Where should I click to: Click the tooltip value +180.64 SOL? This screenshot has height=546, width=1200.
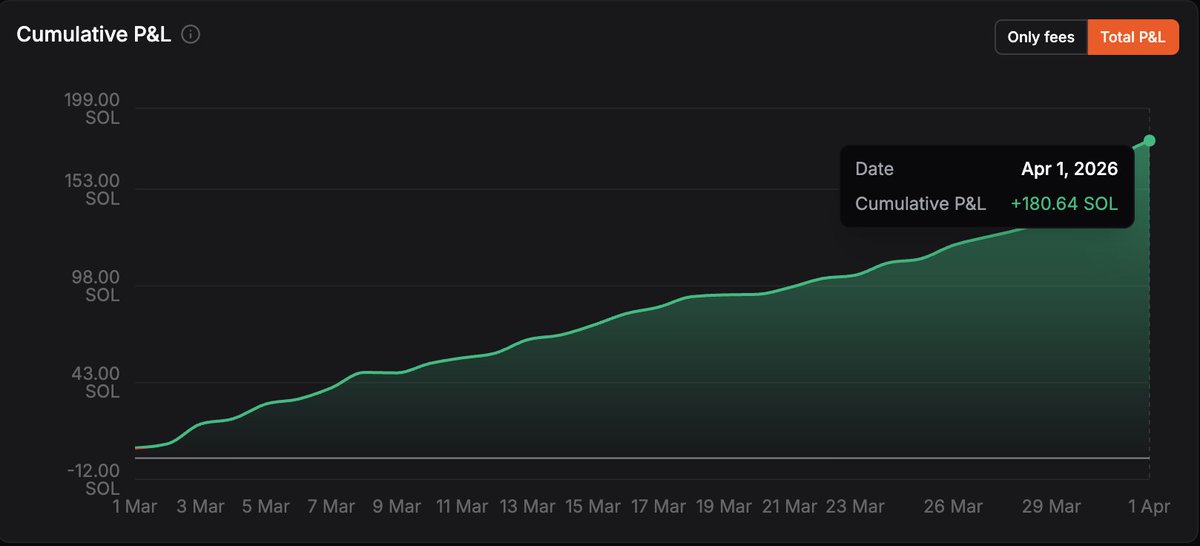1064,204
